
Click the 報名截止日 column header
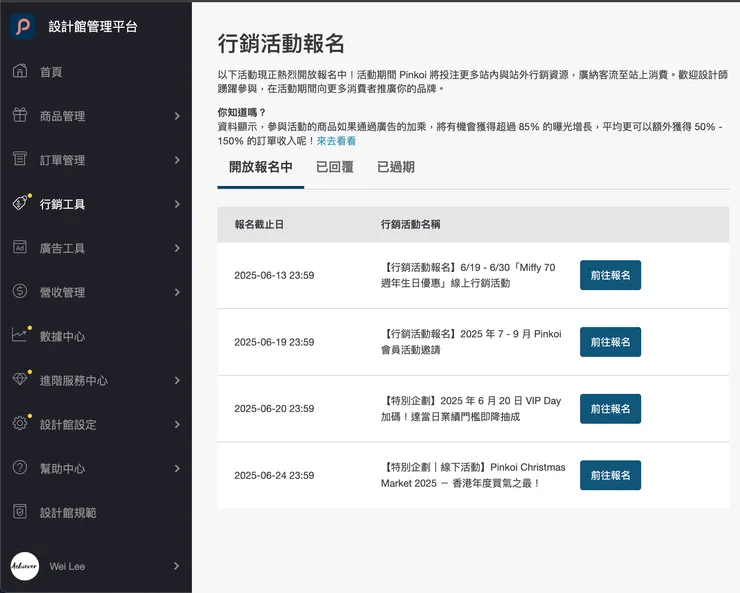(259, 225)
